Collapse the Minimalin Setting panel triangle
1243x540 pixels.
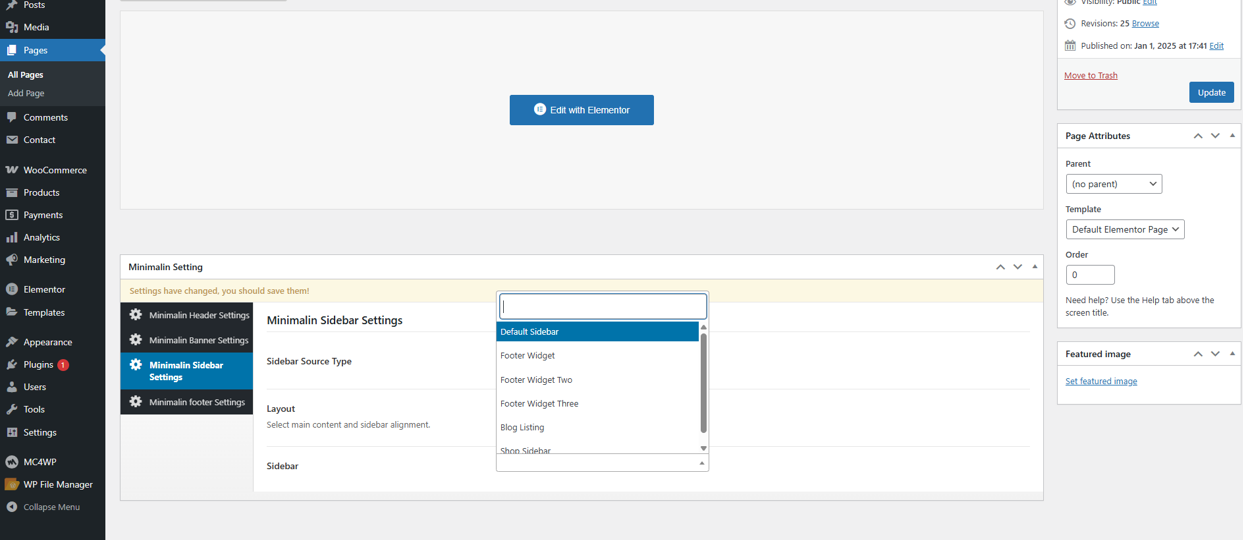pyautogui.click(x=1035, y=267)
